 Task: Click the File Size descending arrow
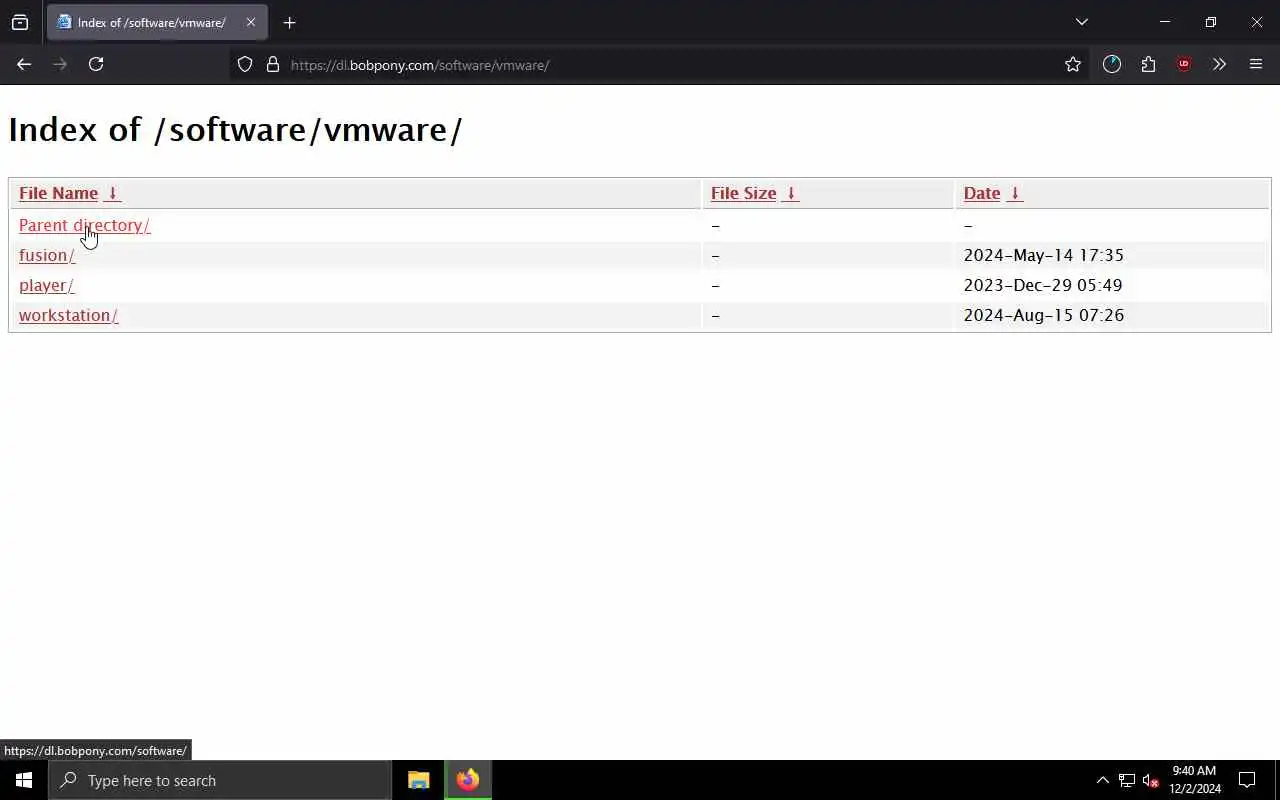790,193
